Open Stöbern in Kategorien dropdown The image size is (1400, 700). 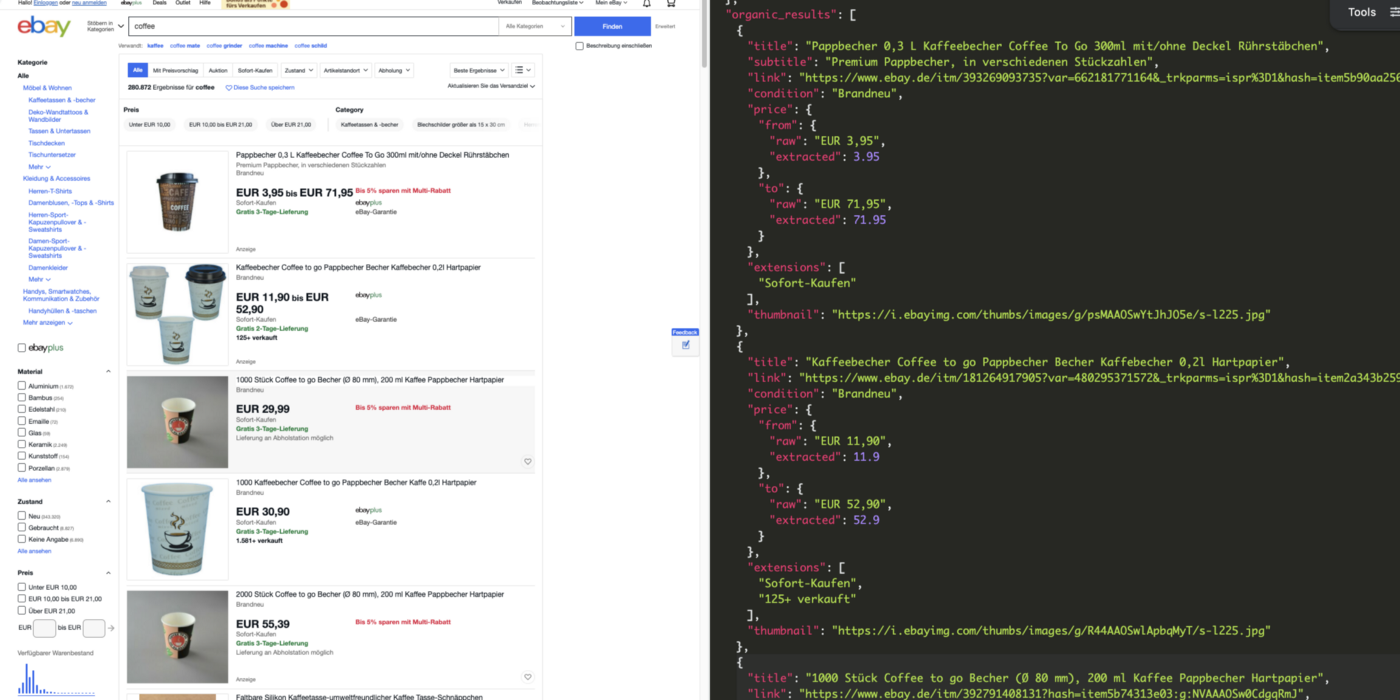click(x=105, y=26)
